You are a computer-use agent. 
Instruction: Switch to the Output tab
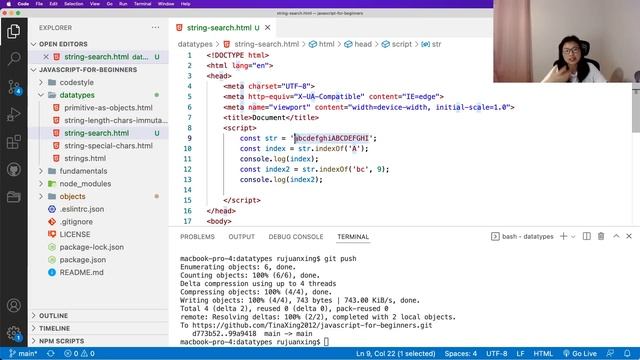(x=241, y=237)
